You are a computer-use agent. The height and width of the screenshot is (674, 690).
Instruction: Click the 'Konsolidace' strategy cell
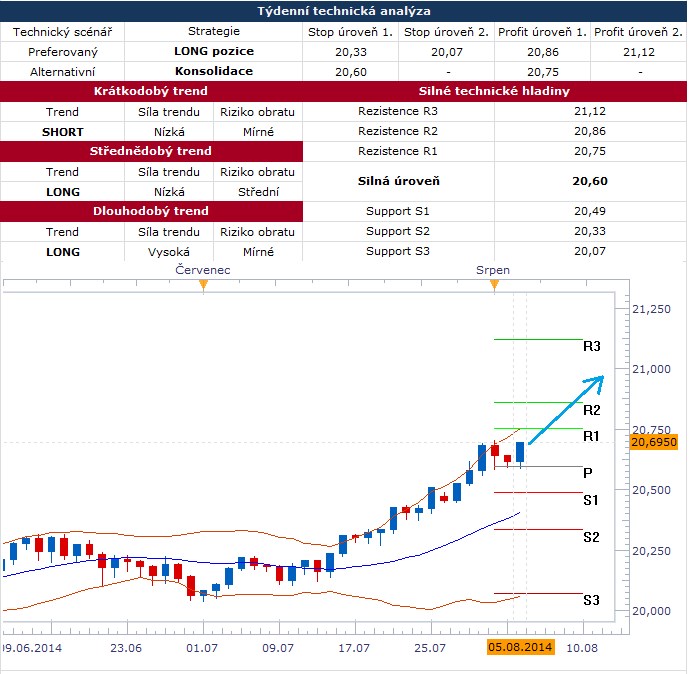(214, 71)
